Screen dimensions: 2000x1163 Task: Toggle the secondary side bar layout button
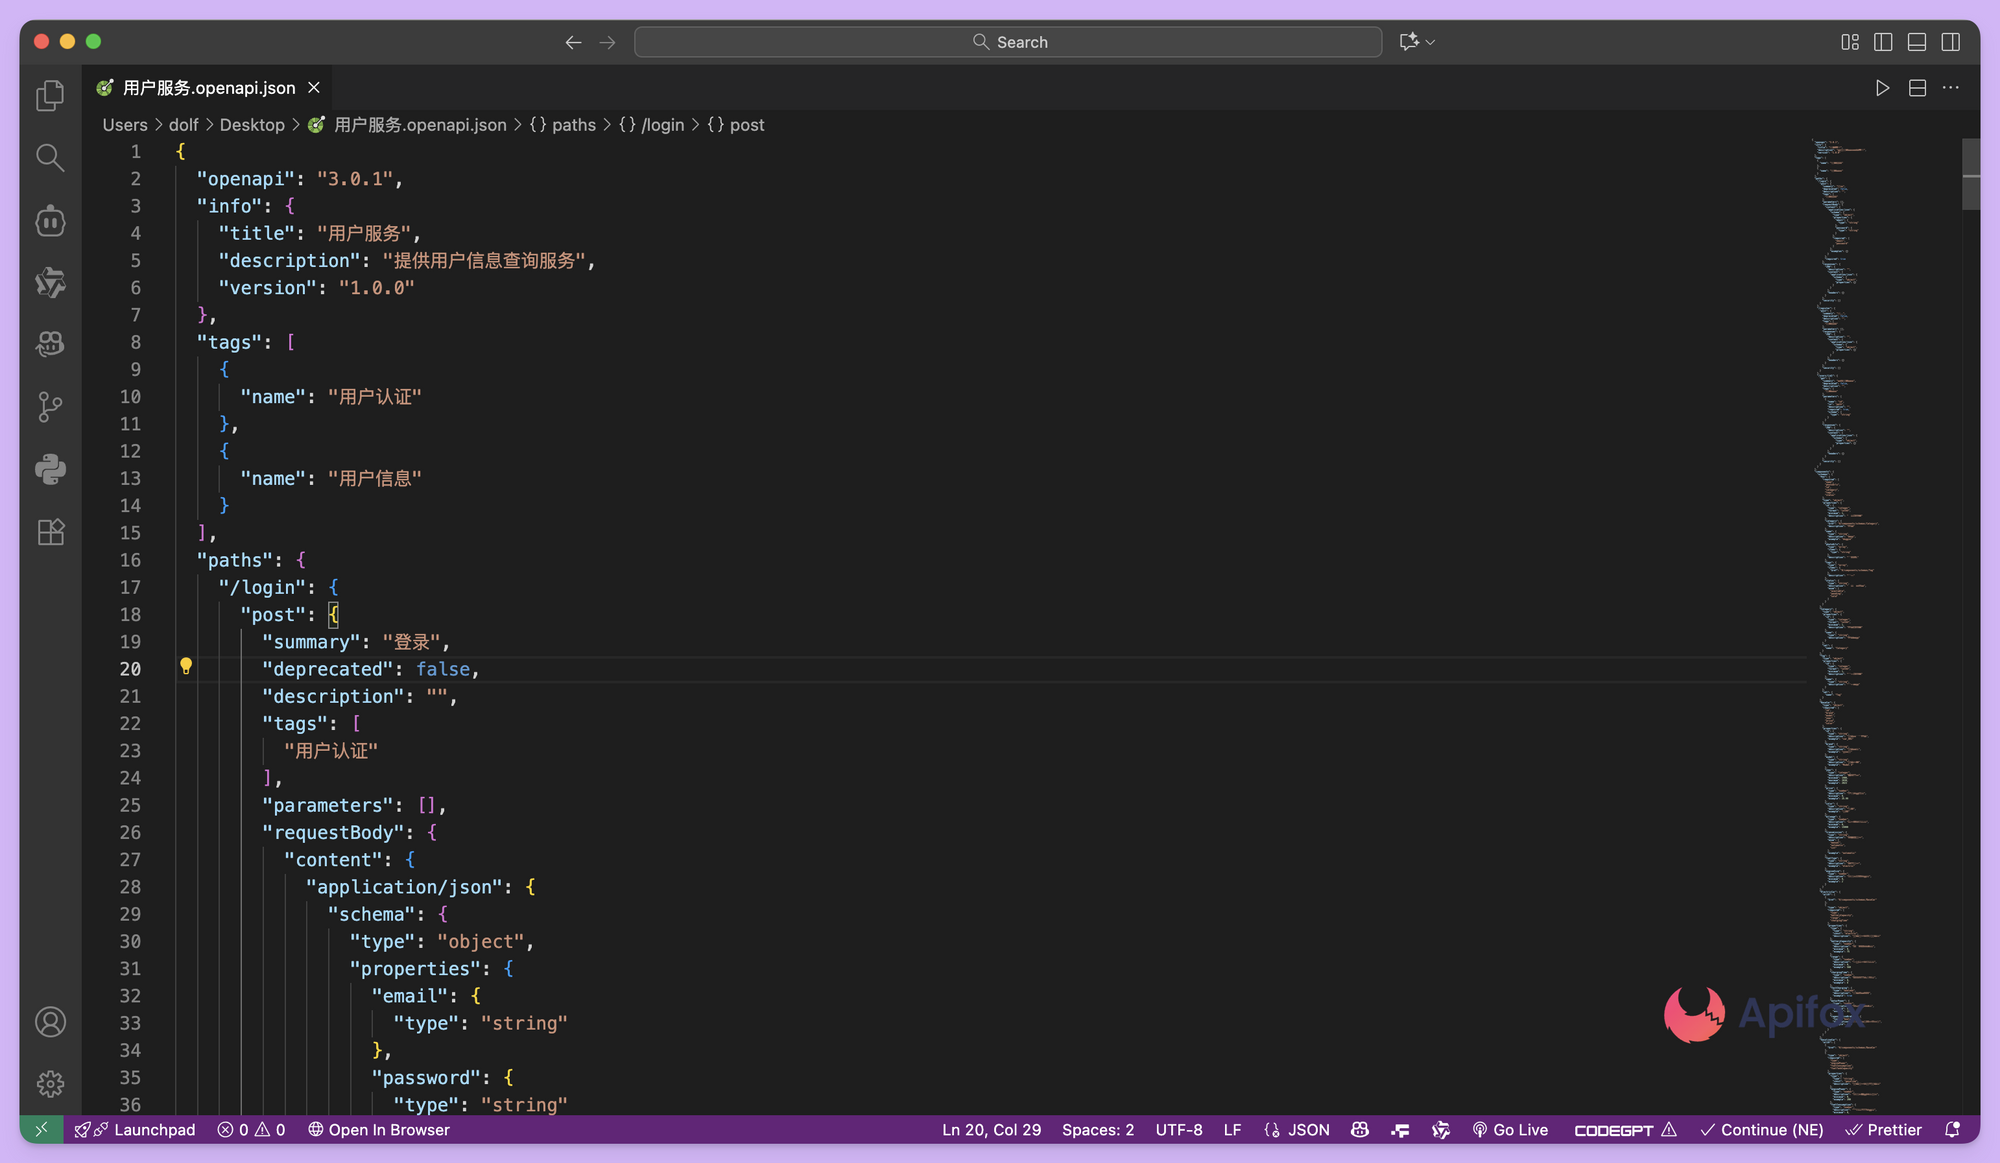coord(1951,42)
